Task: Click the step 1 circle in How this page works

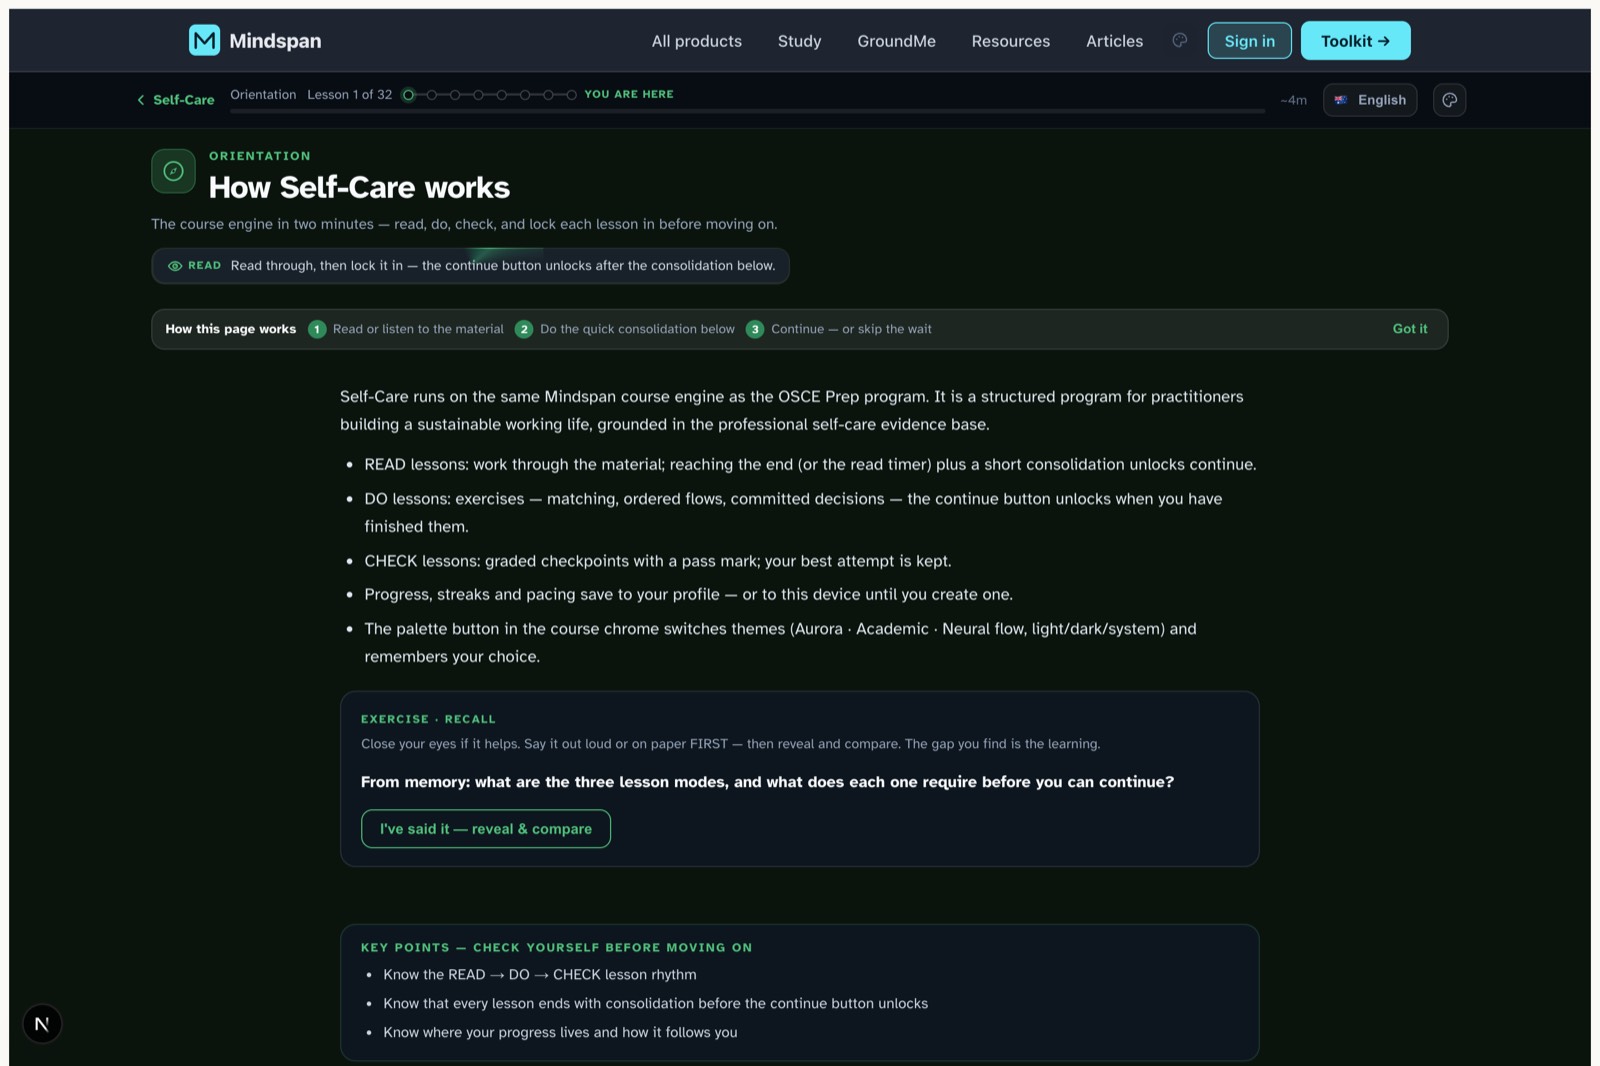Action: pyautogui.click(x=317, y=329)
